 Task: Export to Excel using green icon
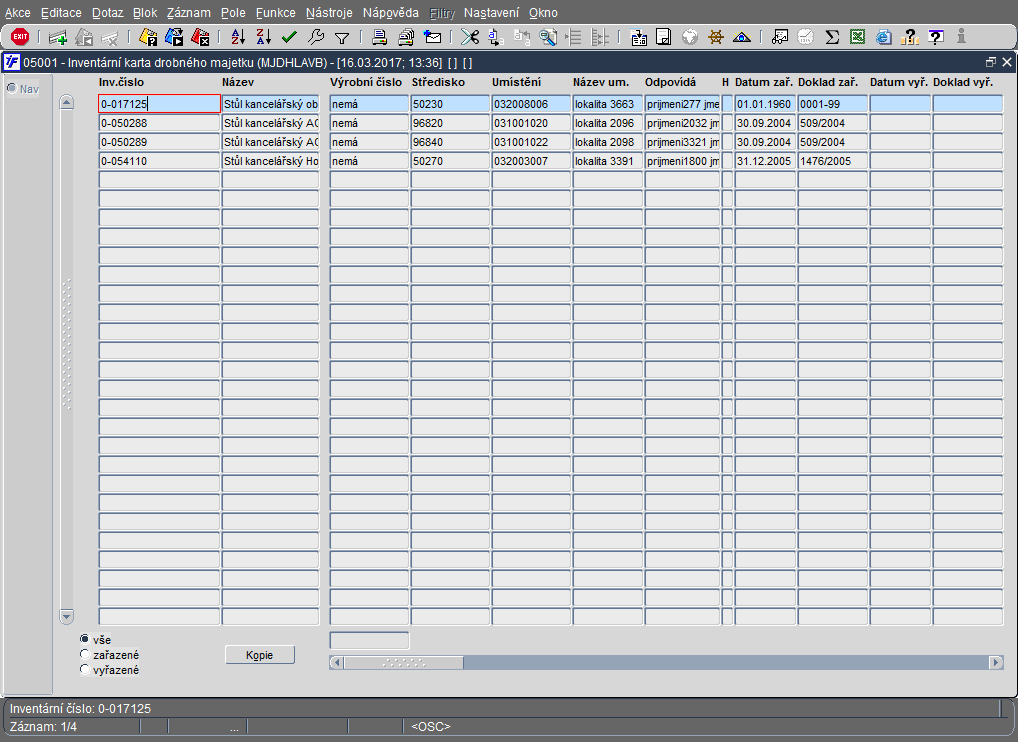pyautogui.click(x=857, y=37)
